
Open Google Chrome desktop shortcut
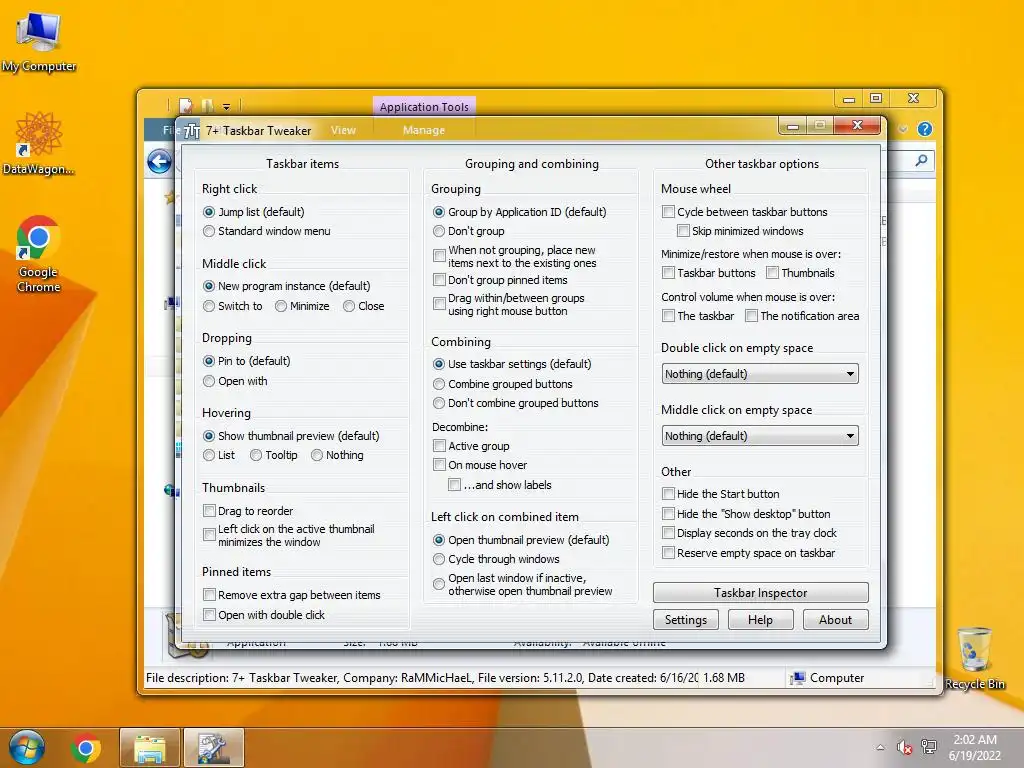[39, 254]
